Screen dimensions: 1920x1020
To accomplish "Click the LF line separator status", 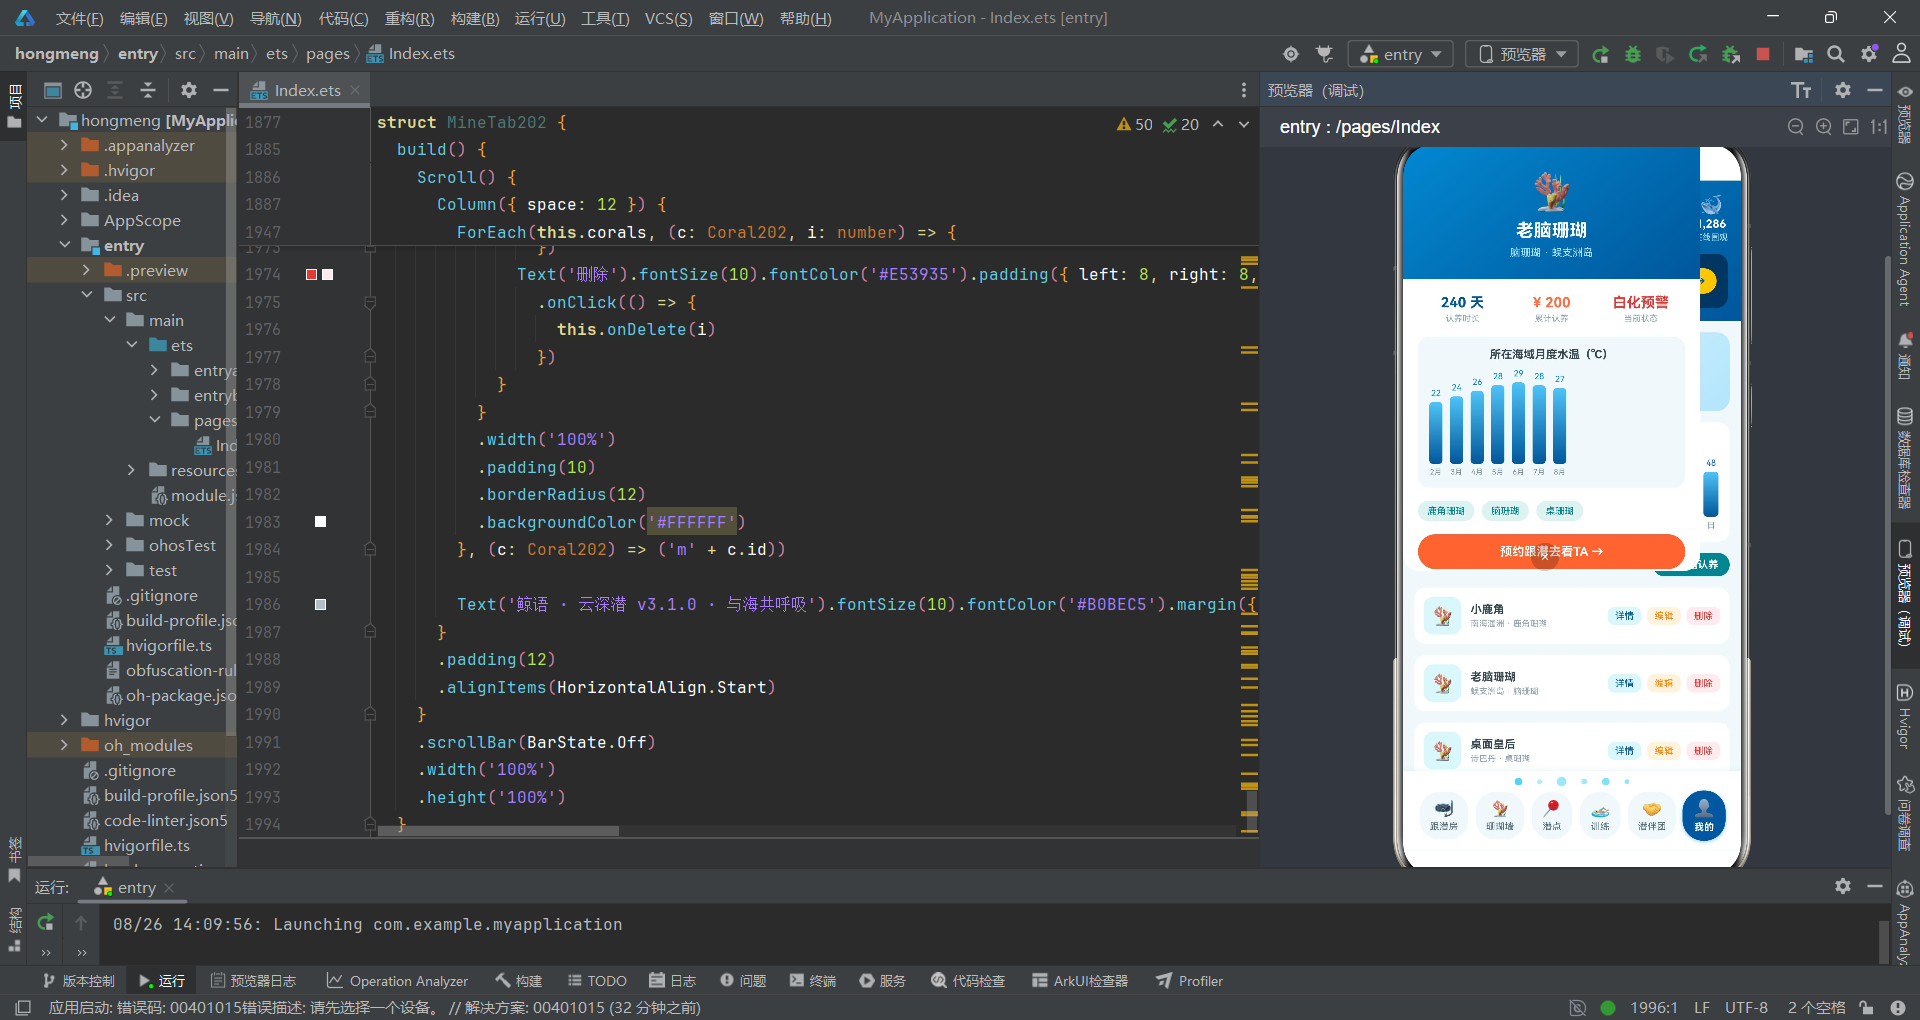I will click(1702, 1007).
